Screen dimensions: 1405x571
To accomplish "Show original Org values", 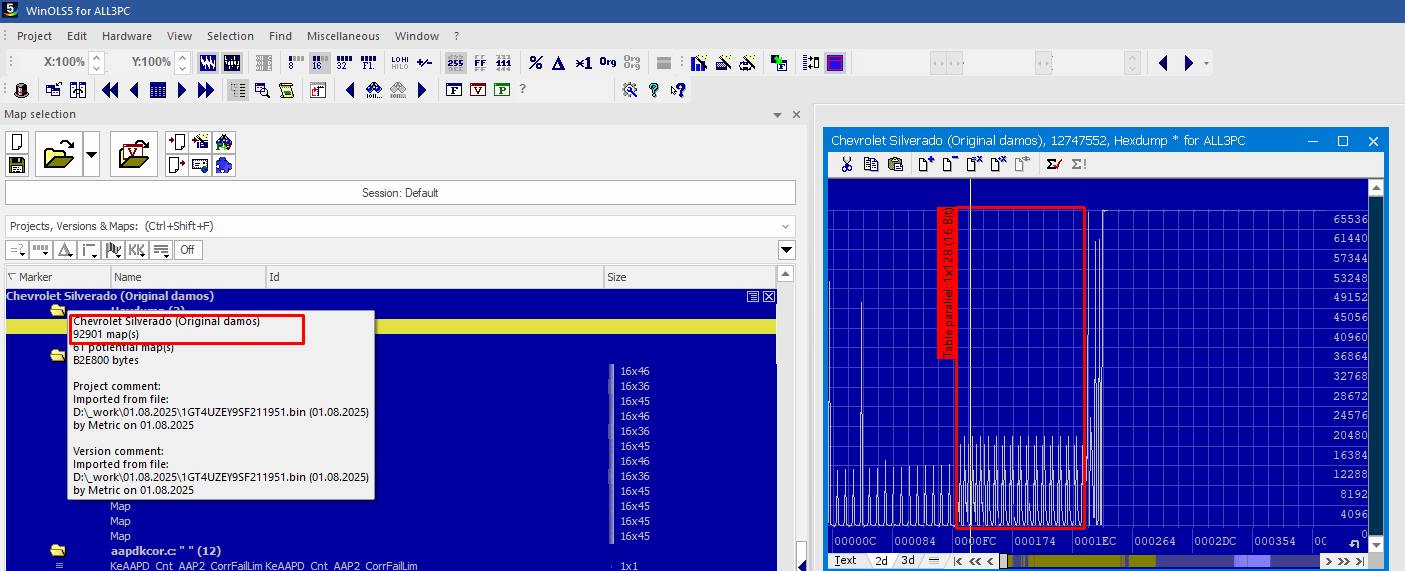I will point(607,63).
